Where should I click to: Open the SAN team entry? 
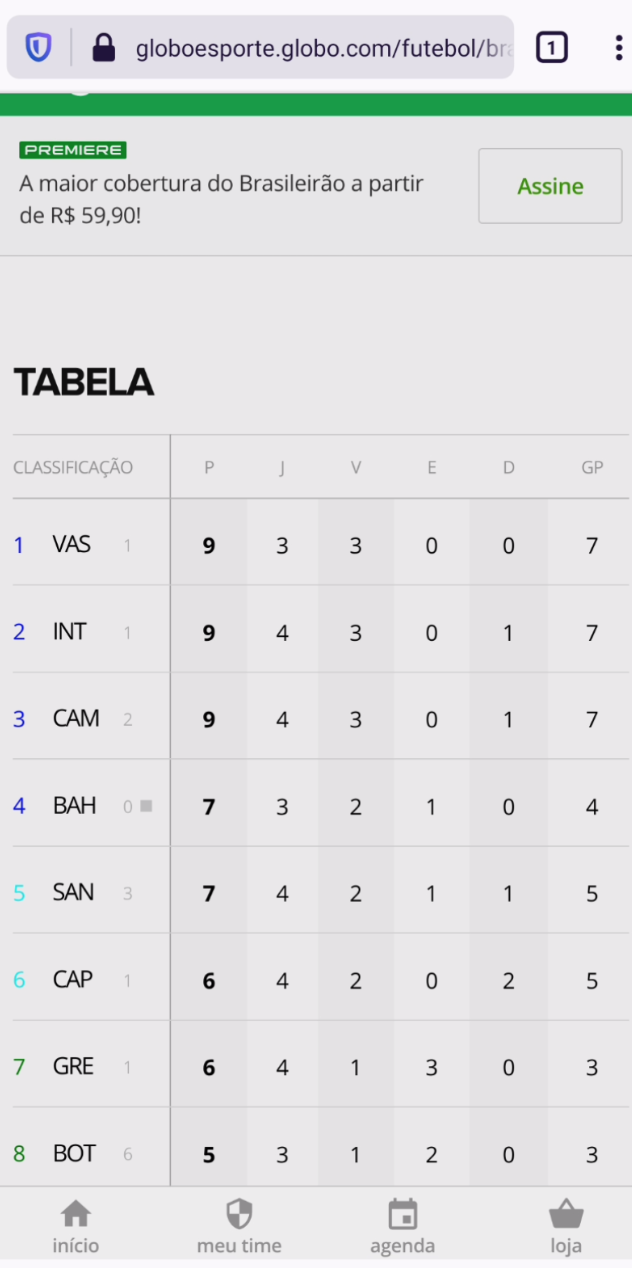click(x=321, y=893)
